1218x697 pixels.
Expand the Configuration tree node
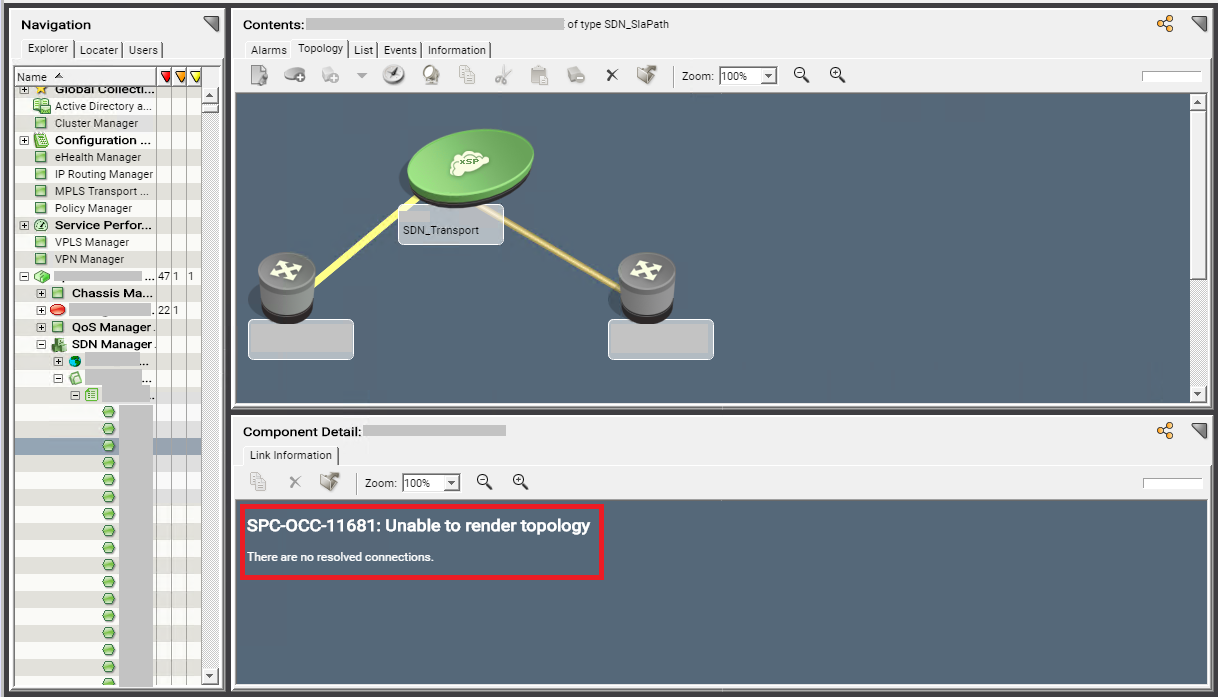pos(24,140)
